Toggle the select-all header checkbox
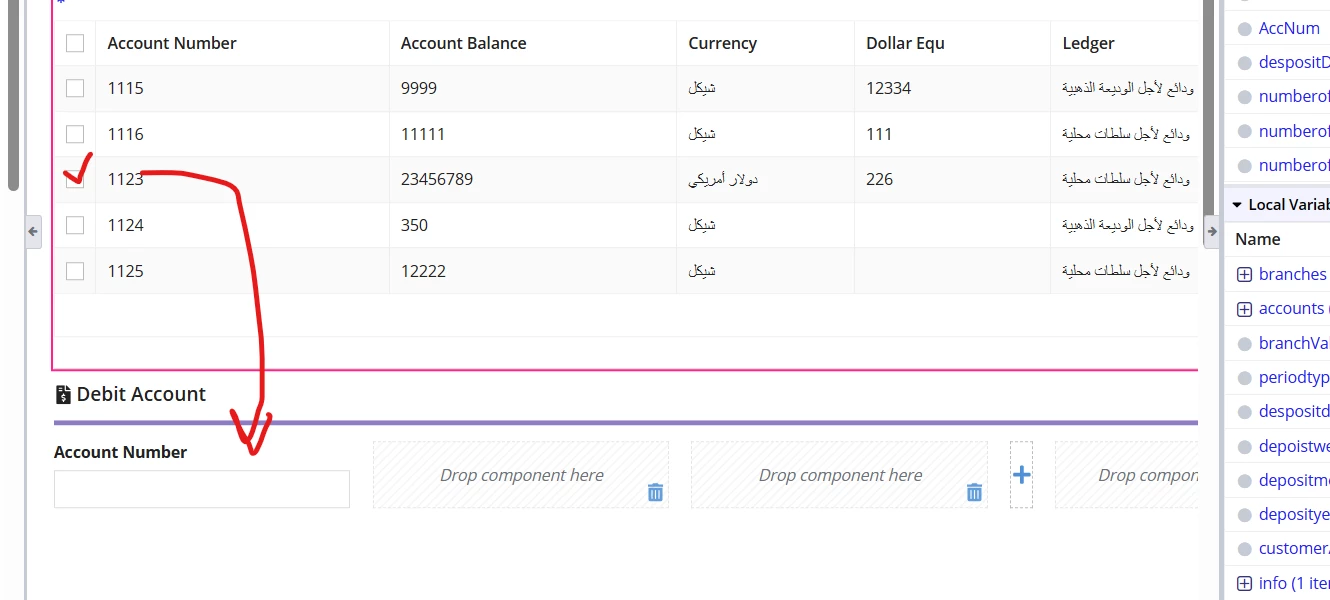This screenshot has width=1330, height=600. coord(75,43)
